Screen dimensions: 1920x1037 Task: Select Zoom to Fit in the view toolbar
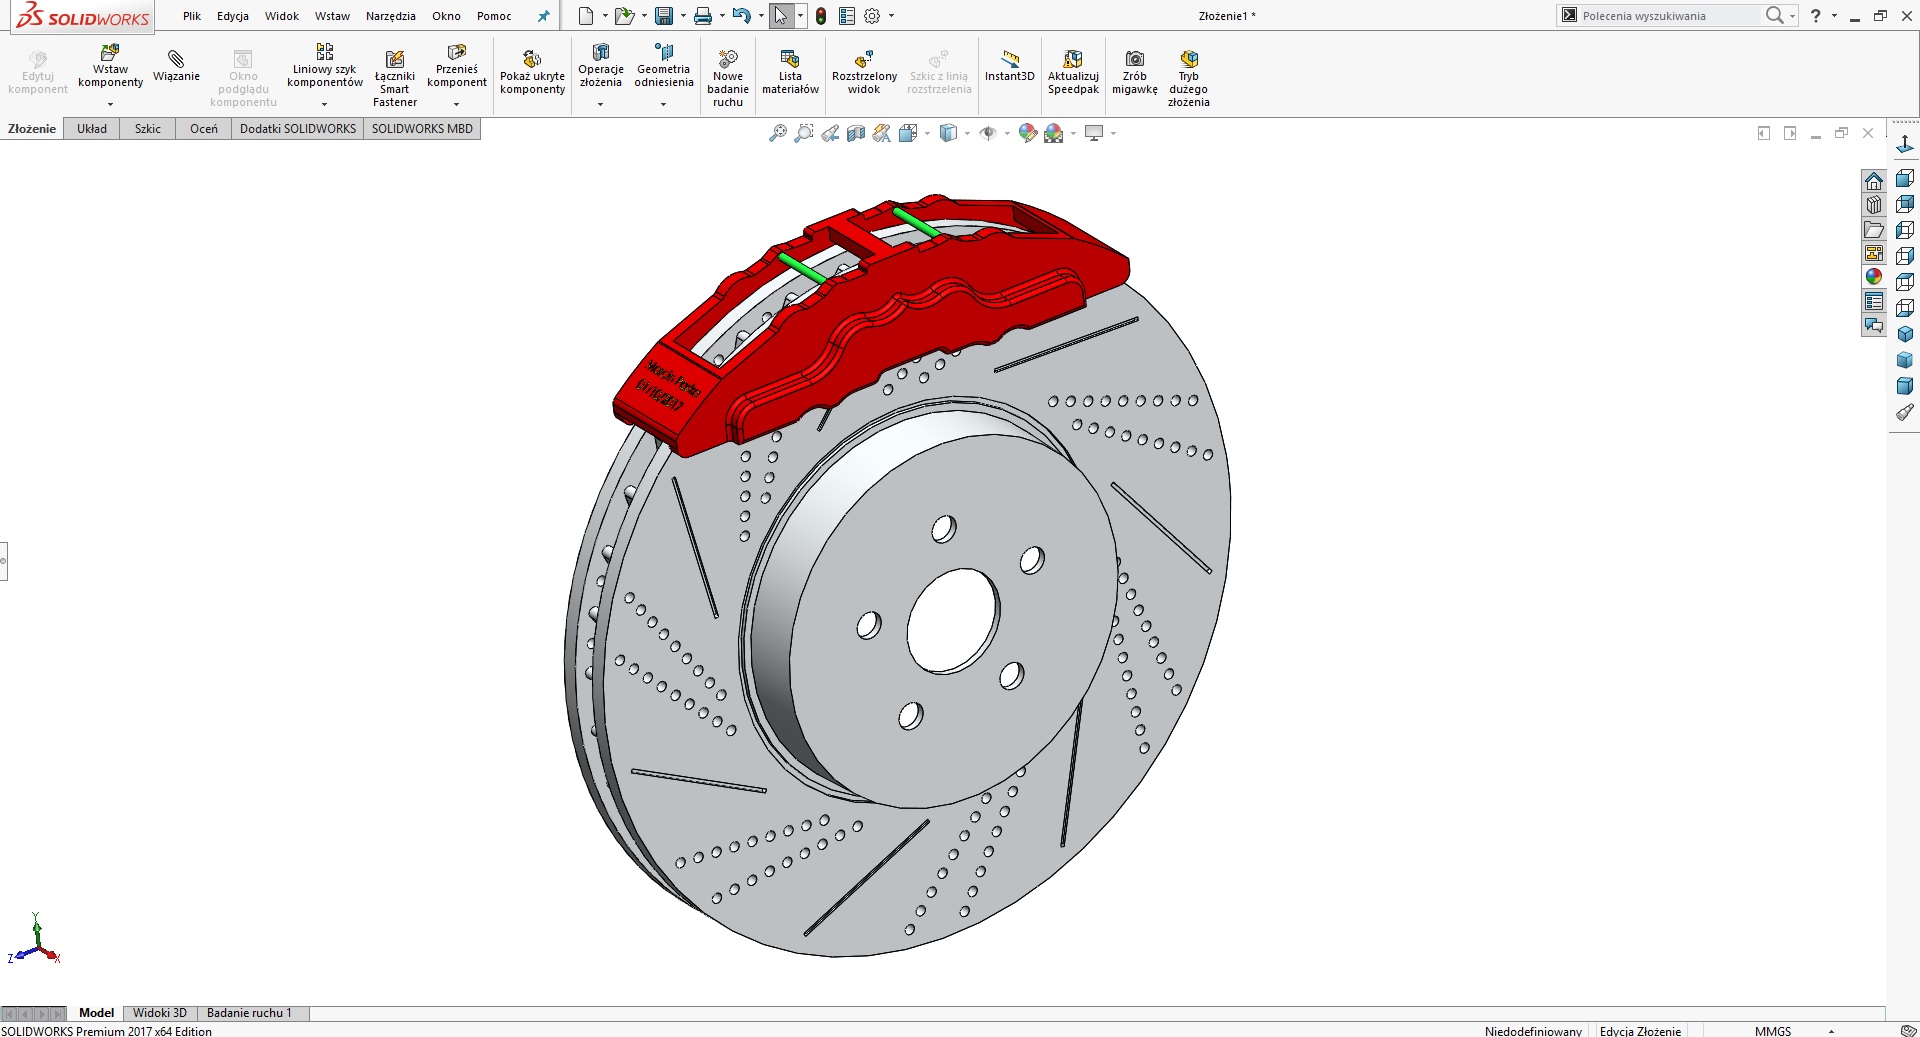(x=778, y=132)
